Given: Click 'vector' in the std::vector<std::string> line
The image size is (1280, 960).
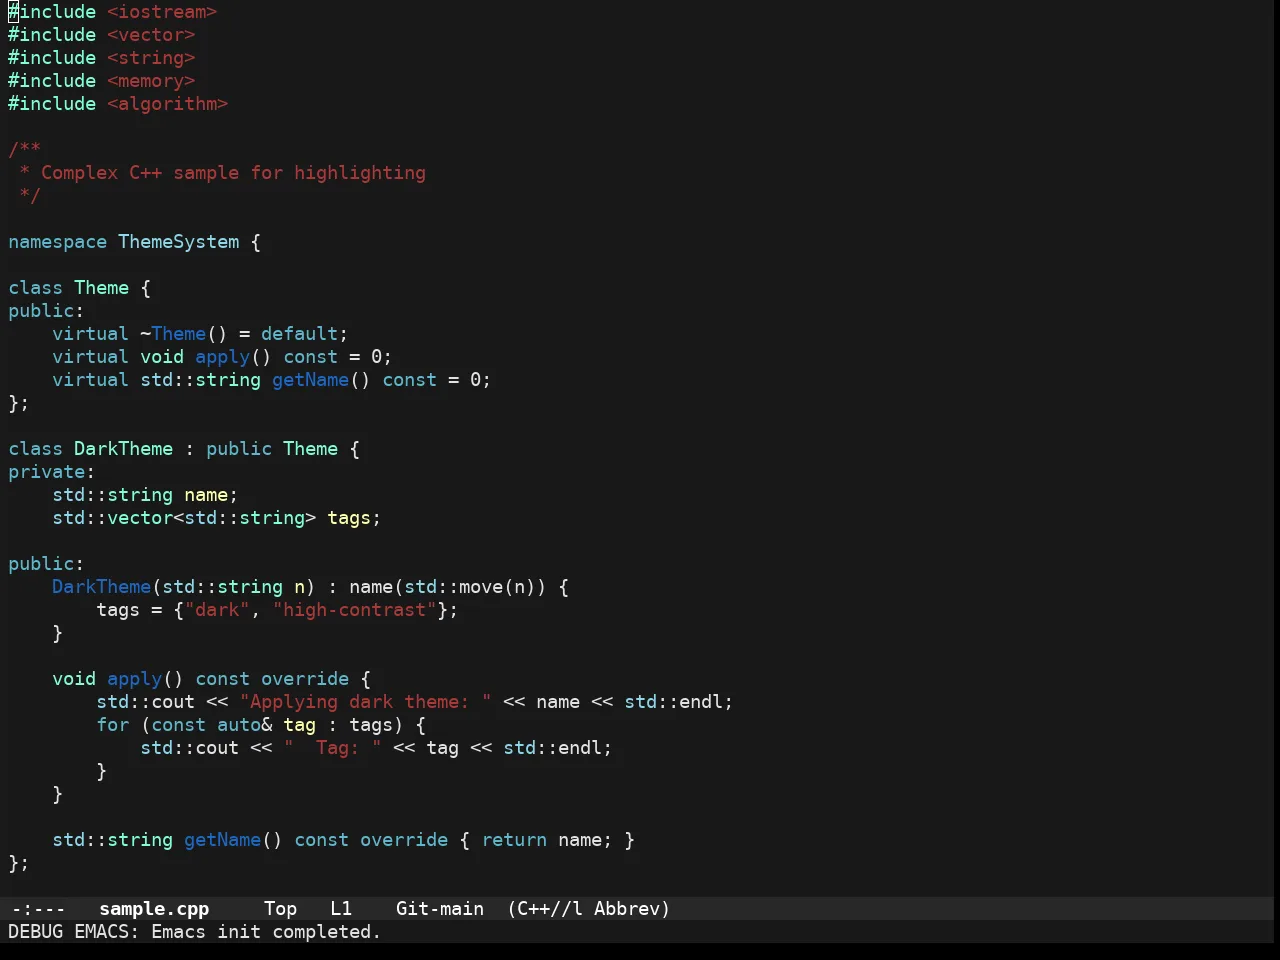Looking at the screenshot, I should pyautogui.click(x=140, y=518).
